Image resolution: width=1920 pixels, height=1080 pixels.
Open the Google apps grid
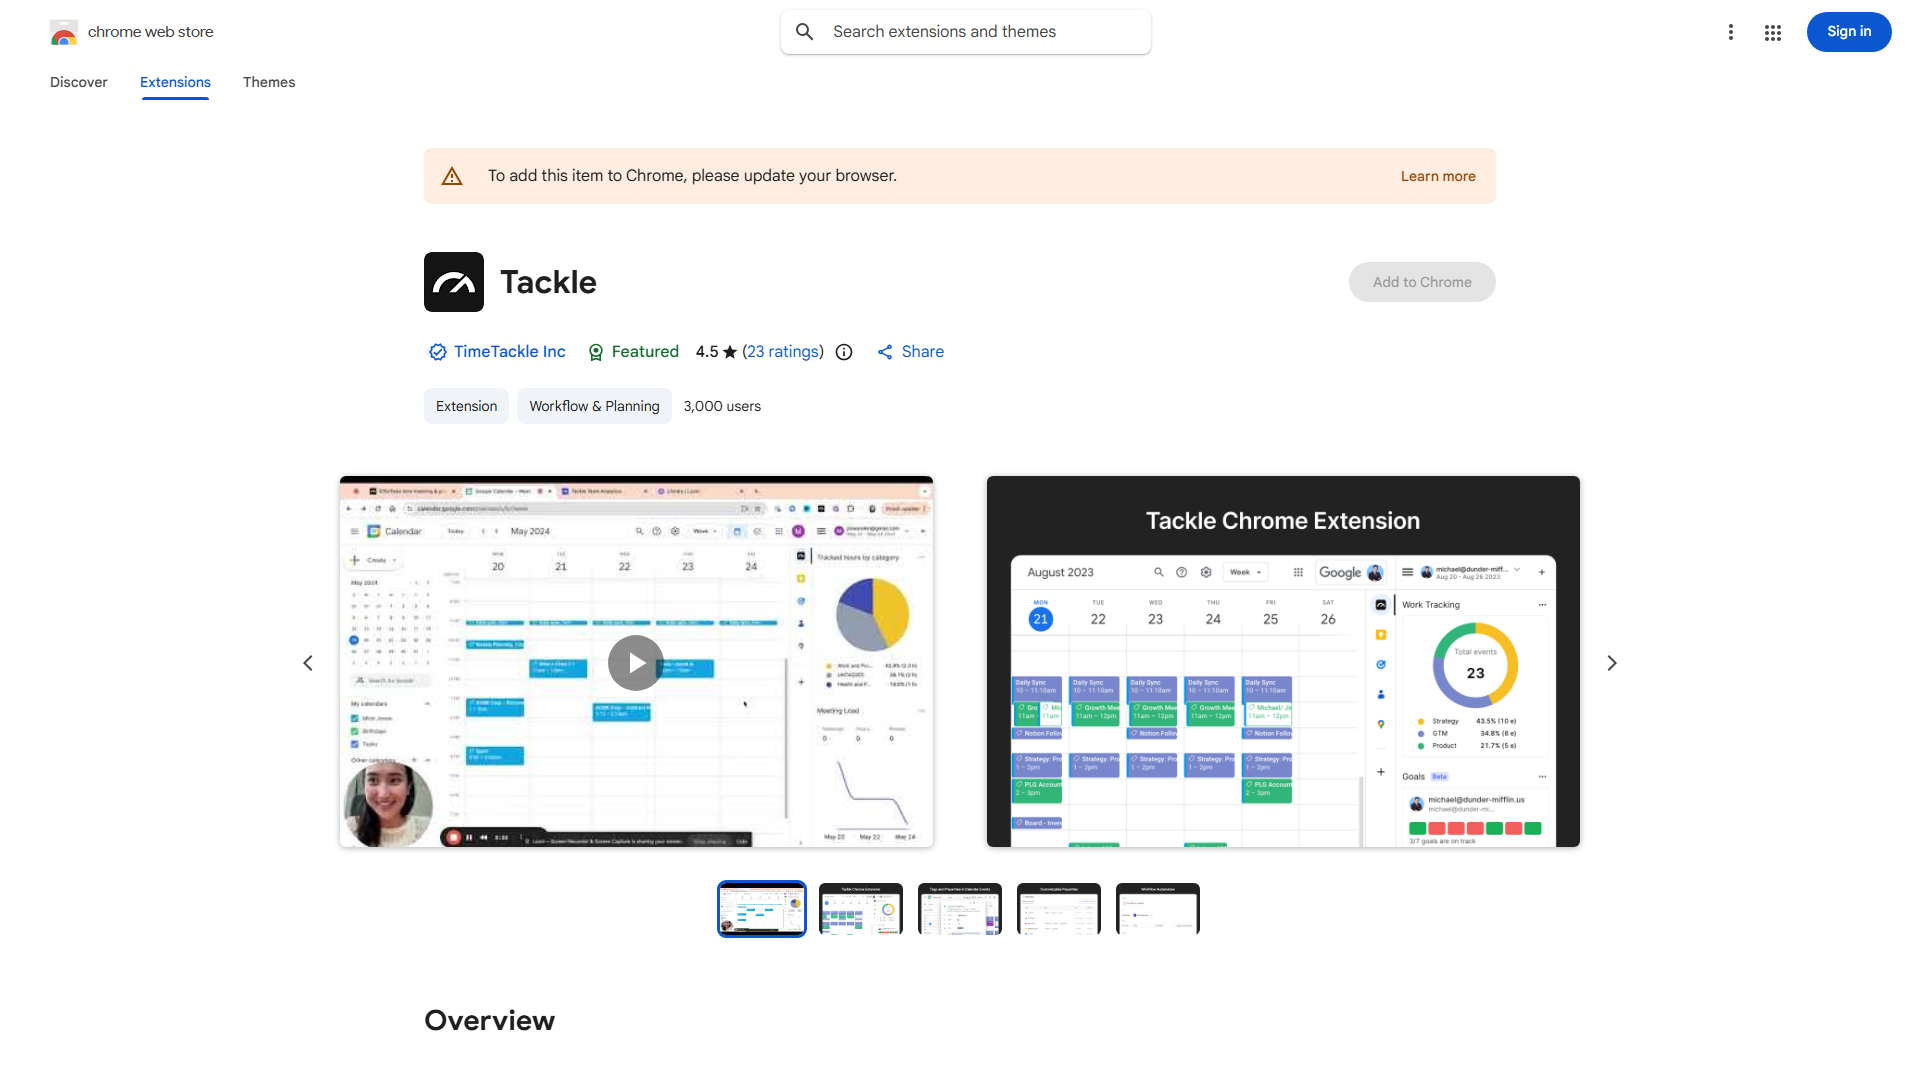click(1772, 32)
